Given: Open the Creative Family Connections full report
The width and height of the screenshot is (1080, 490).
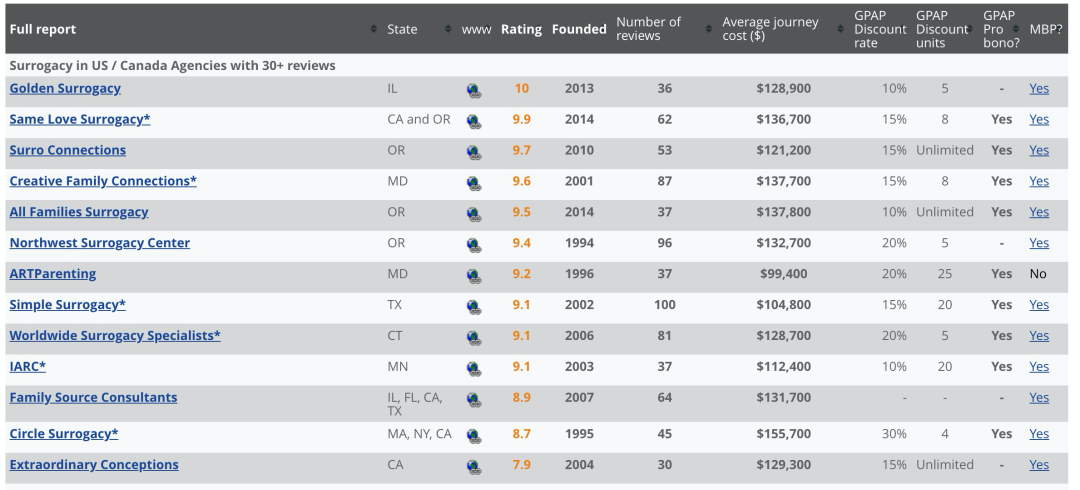Looking at the screenshot, I should 103,181.
